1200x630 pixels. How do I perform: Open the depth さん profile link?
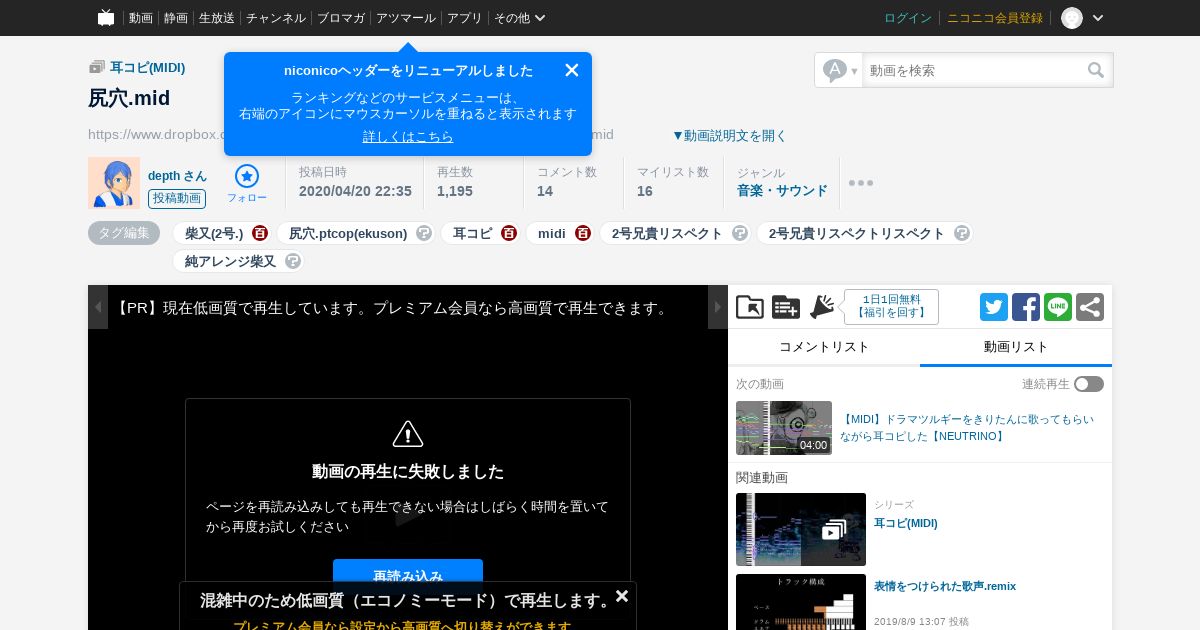tap(177, 175)
